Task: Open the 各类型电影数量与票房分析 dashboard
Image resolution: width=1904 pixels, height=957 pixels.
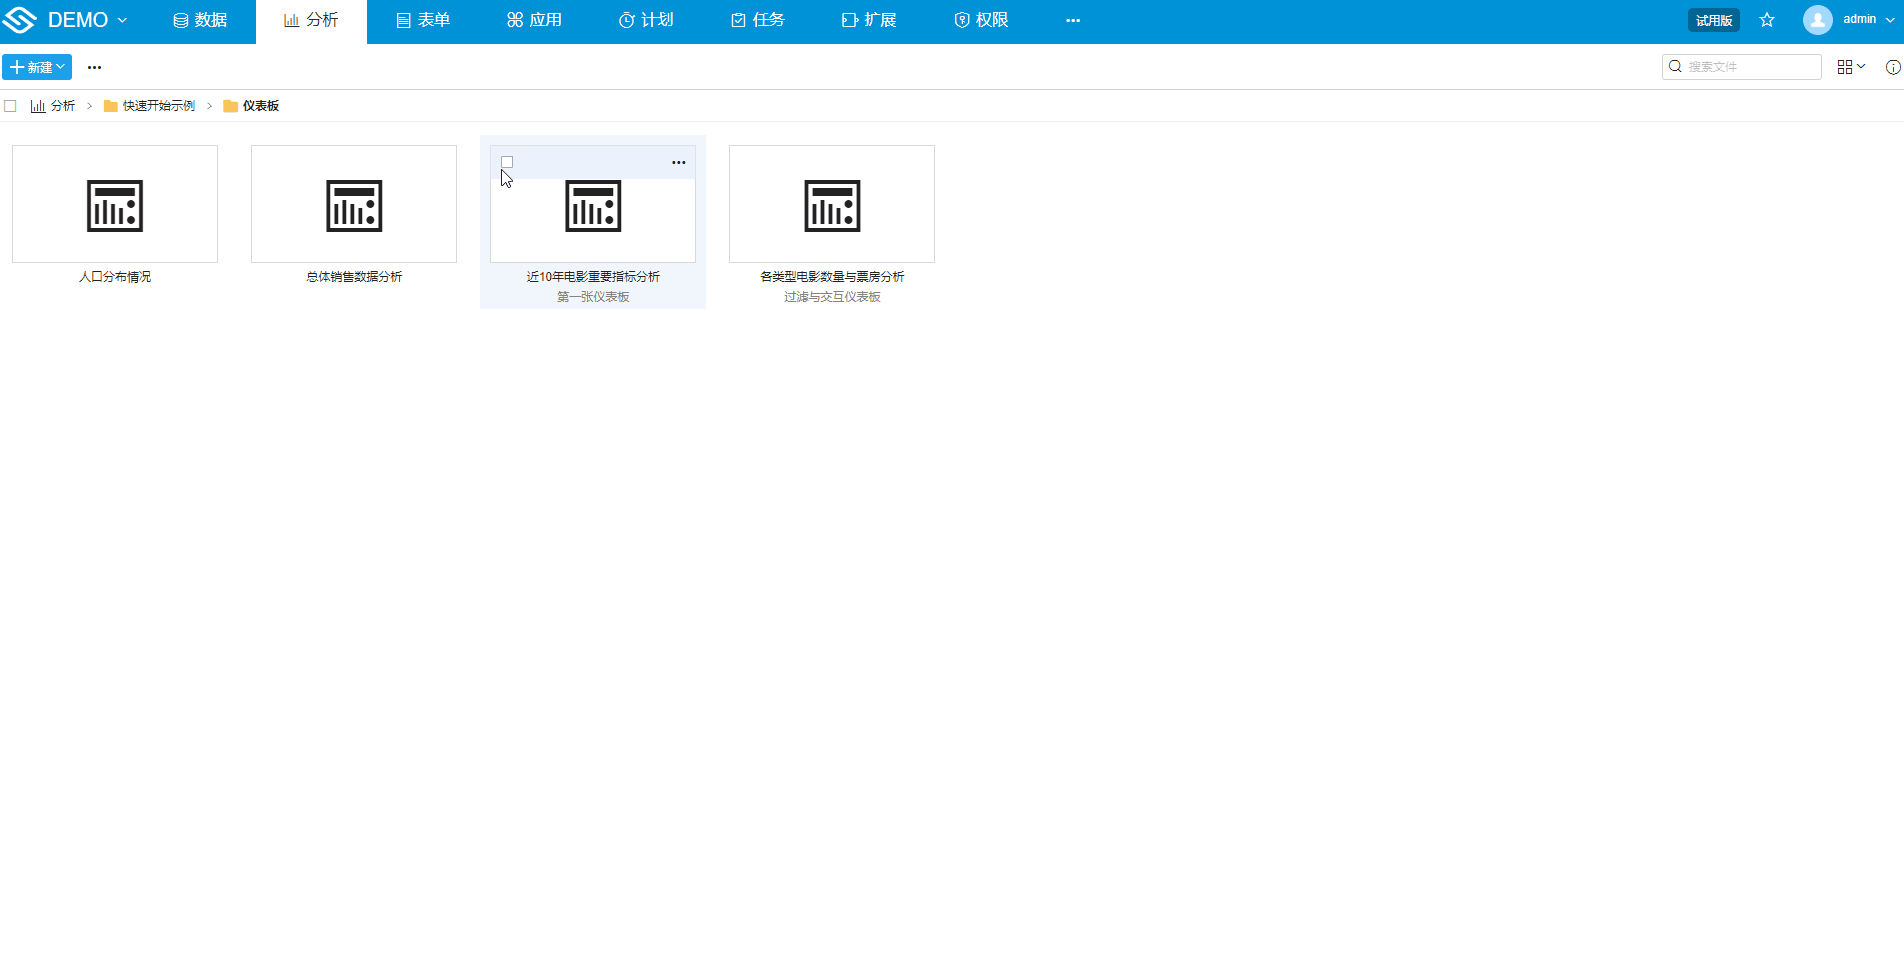Action: click(x=832, y=205)
